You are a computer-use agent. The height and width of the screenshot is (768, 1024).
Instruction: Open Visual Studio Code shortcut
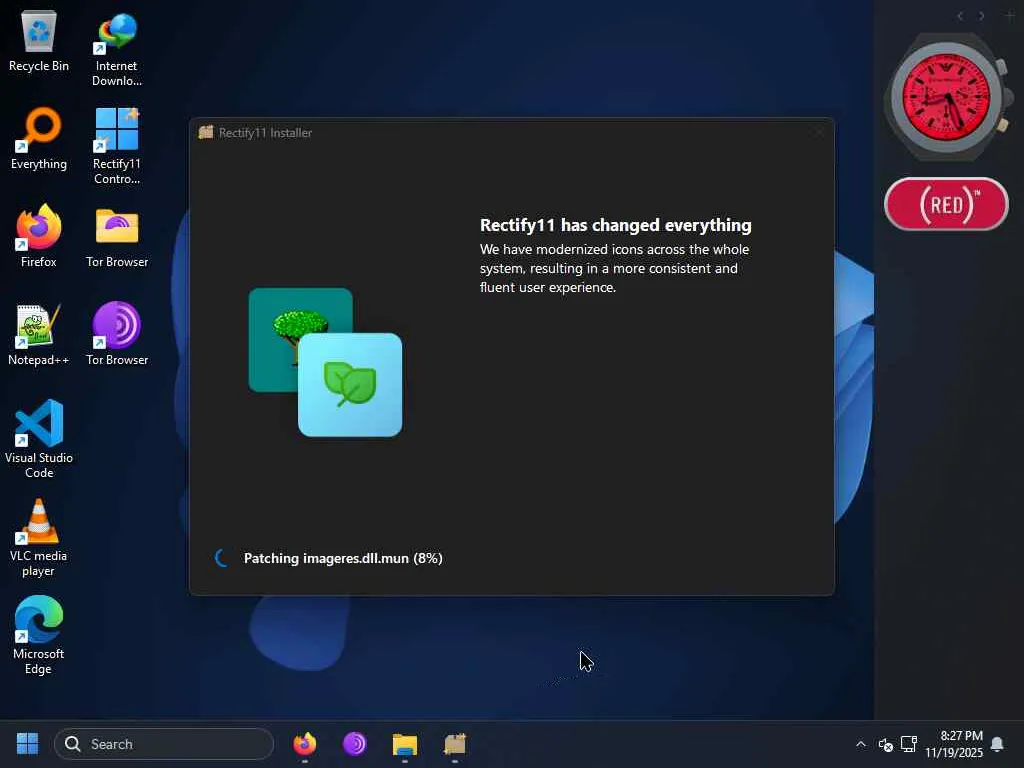click(x=39, y=440)
